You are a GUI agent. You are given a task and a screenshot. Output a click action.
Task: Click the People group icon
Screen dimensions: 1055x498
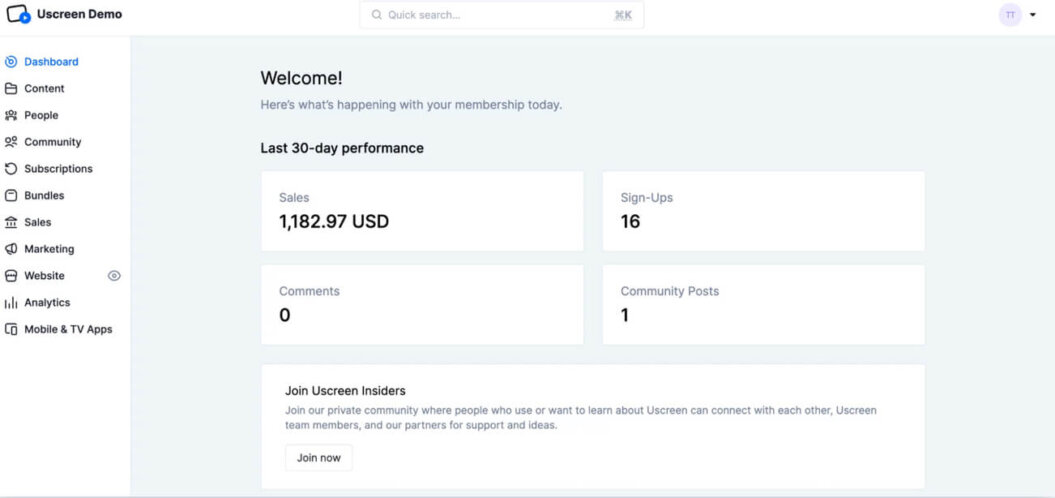click(x=11, y=116)
